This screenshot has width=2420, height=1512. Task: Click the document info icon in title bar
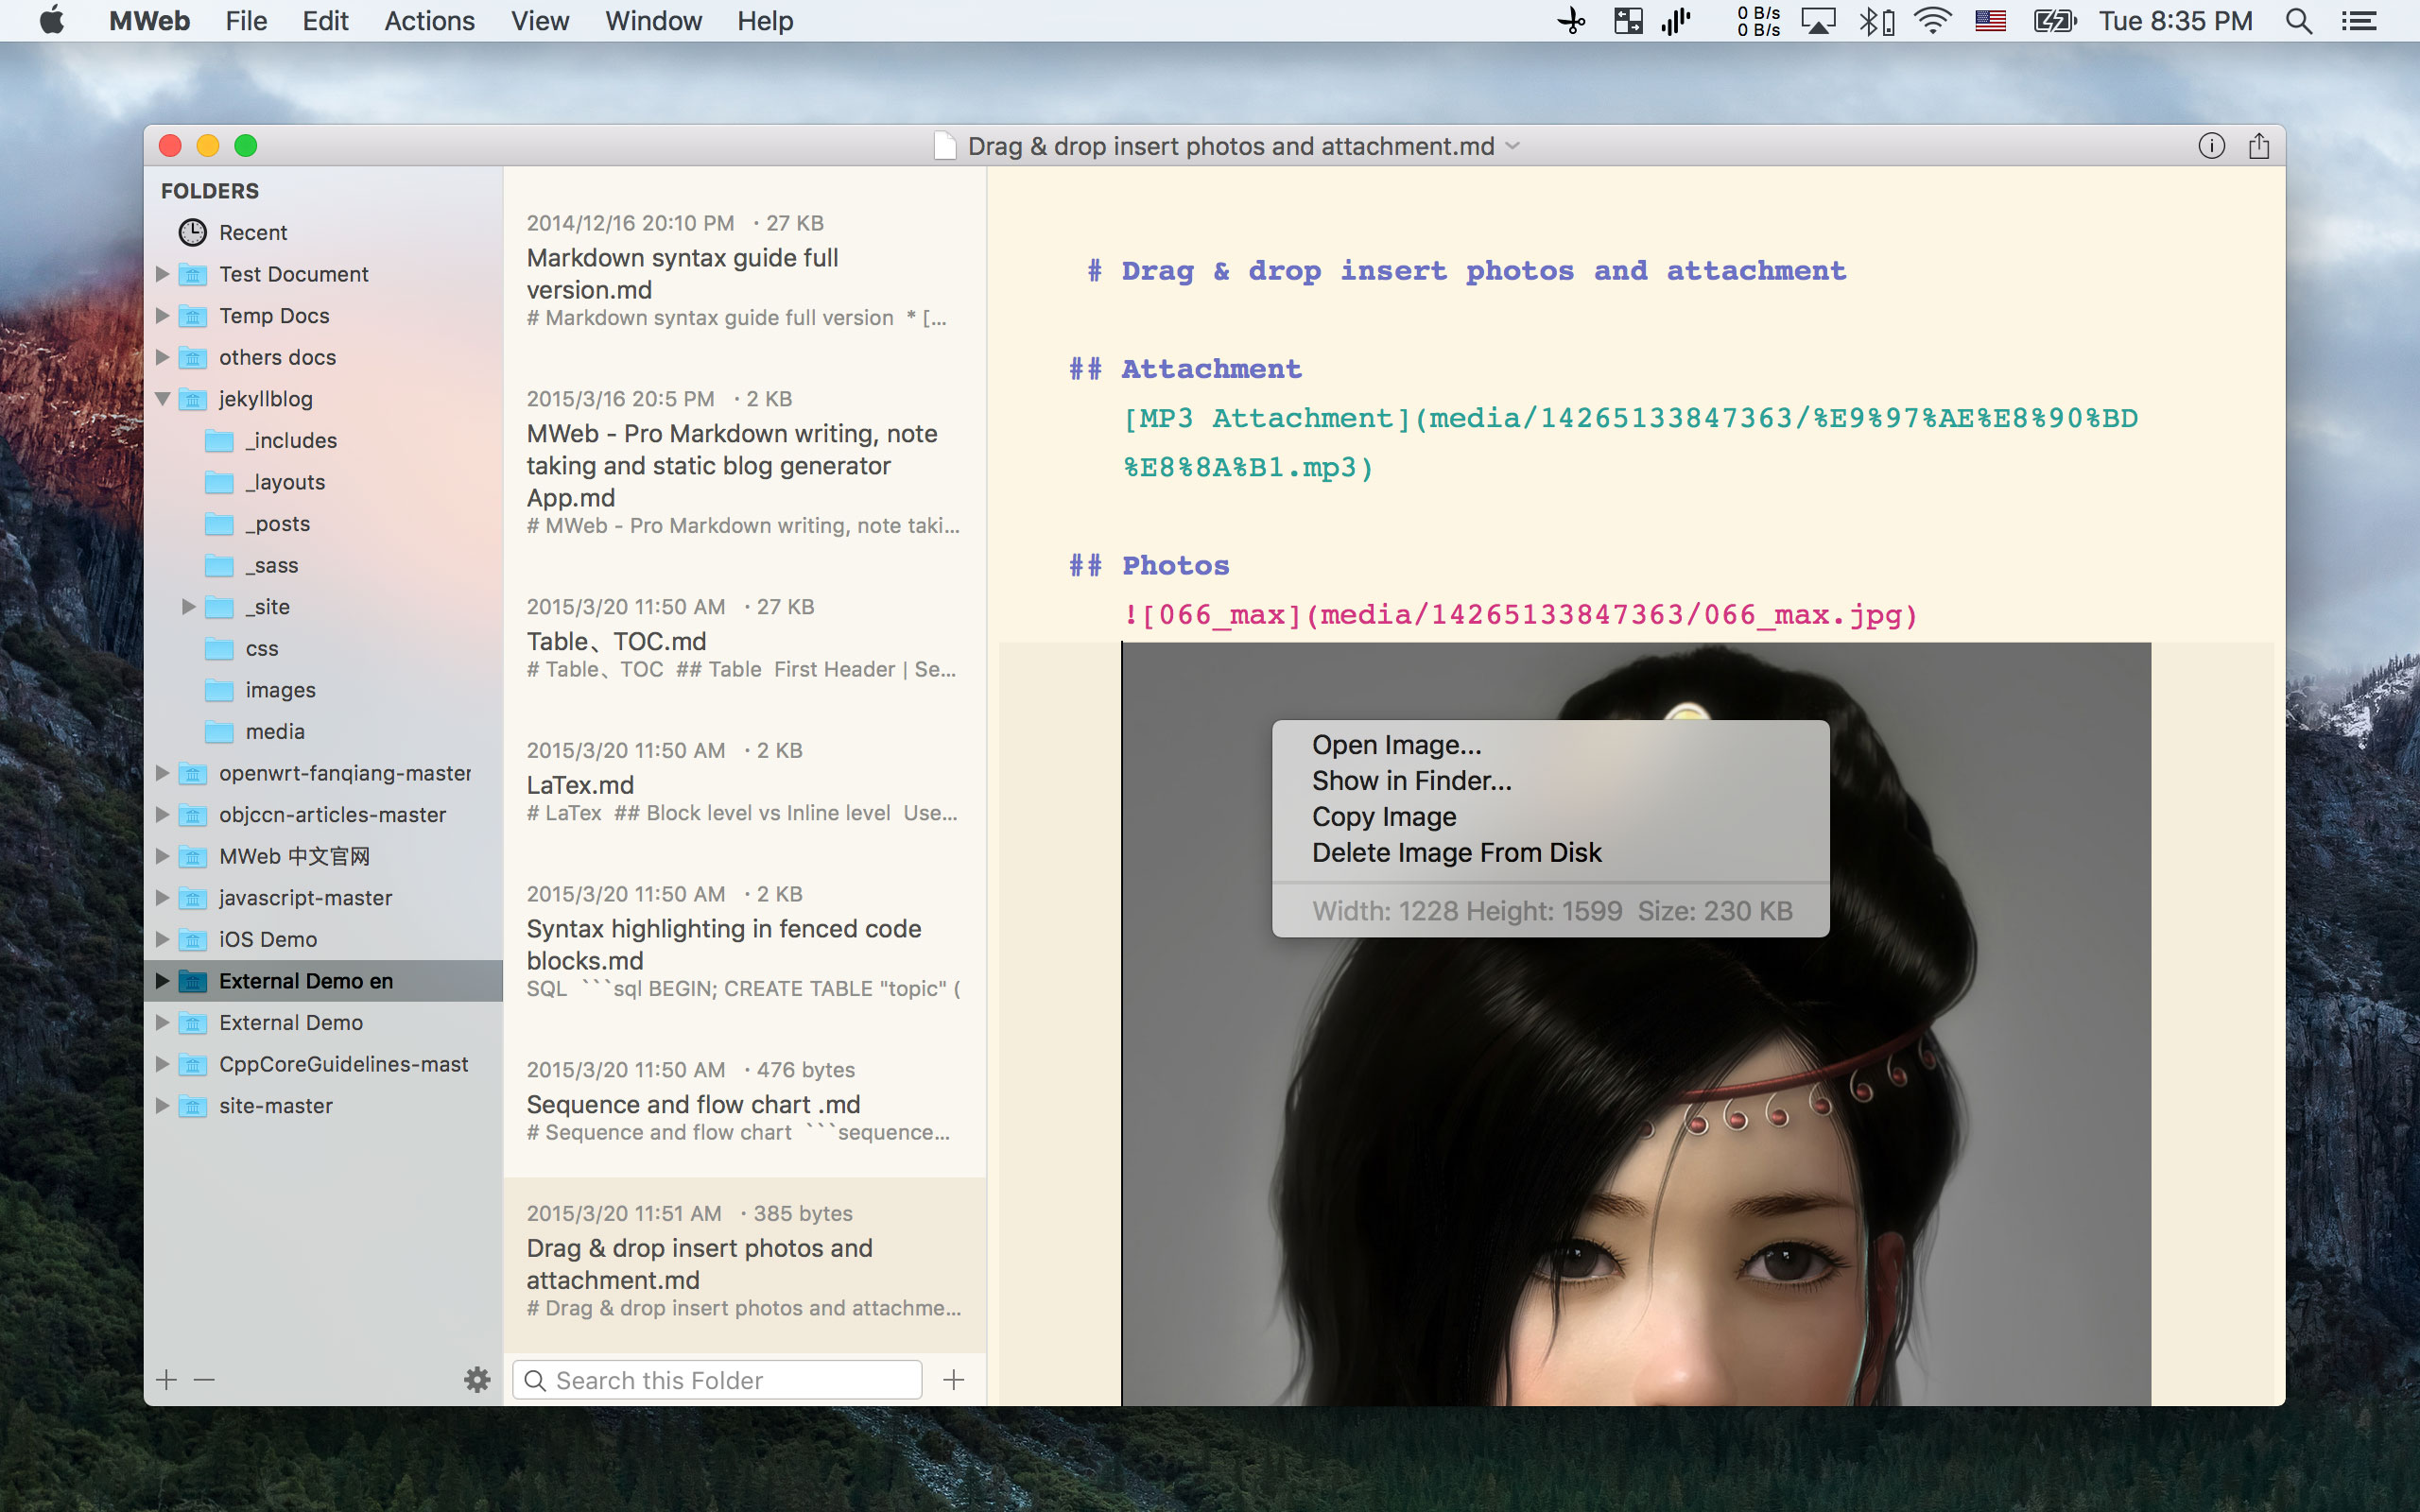(x=2211, y=146)
